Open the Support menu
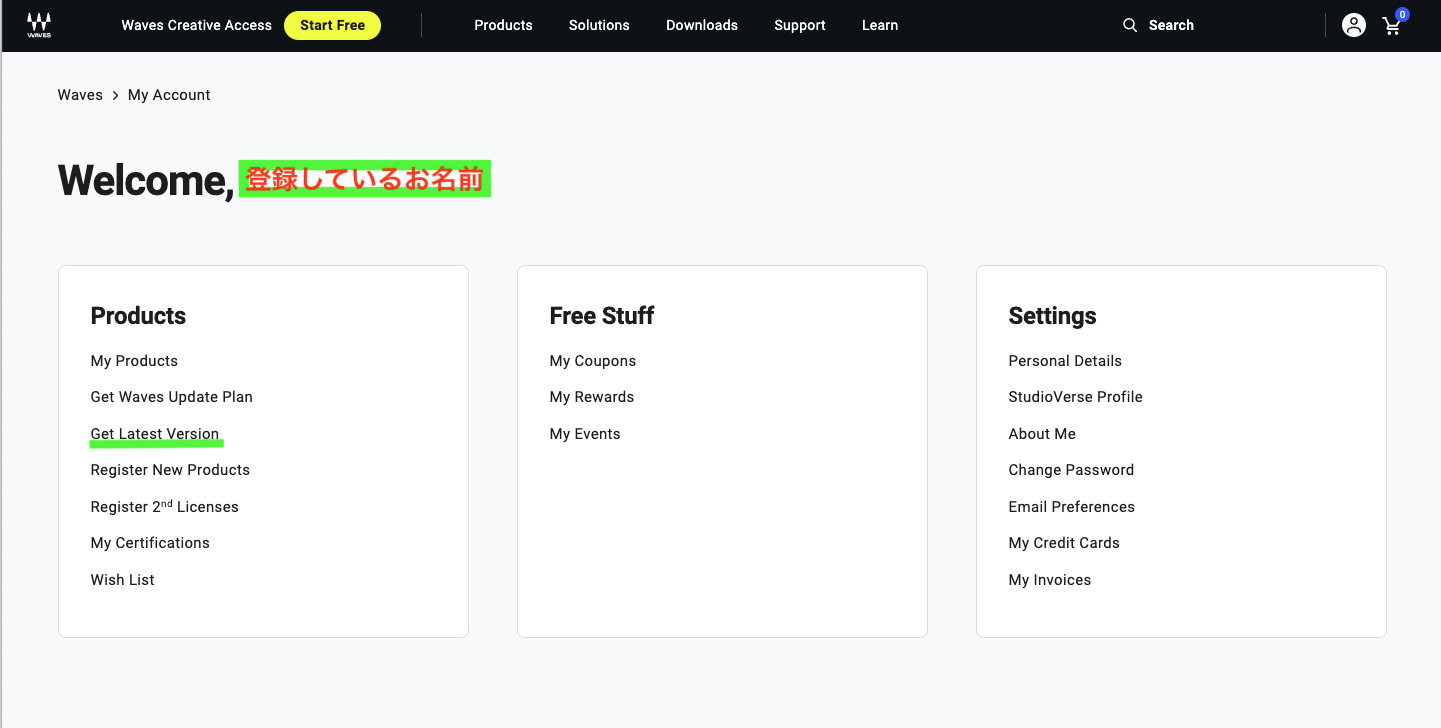 click(x=800, y=25)
